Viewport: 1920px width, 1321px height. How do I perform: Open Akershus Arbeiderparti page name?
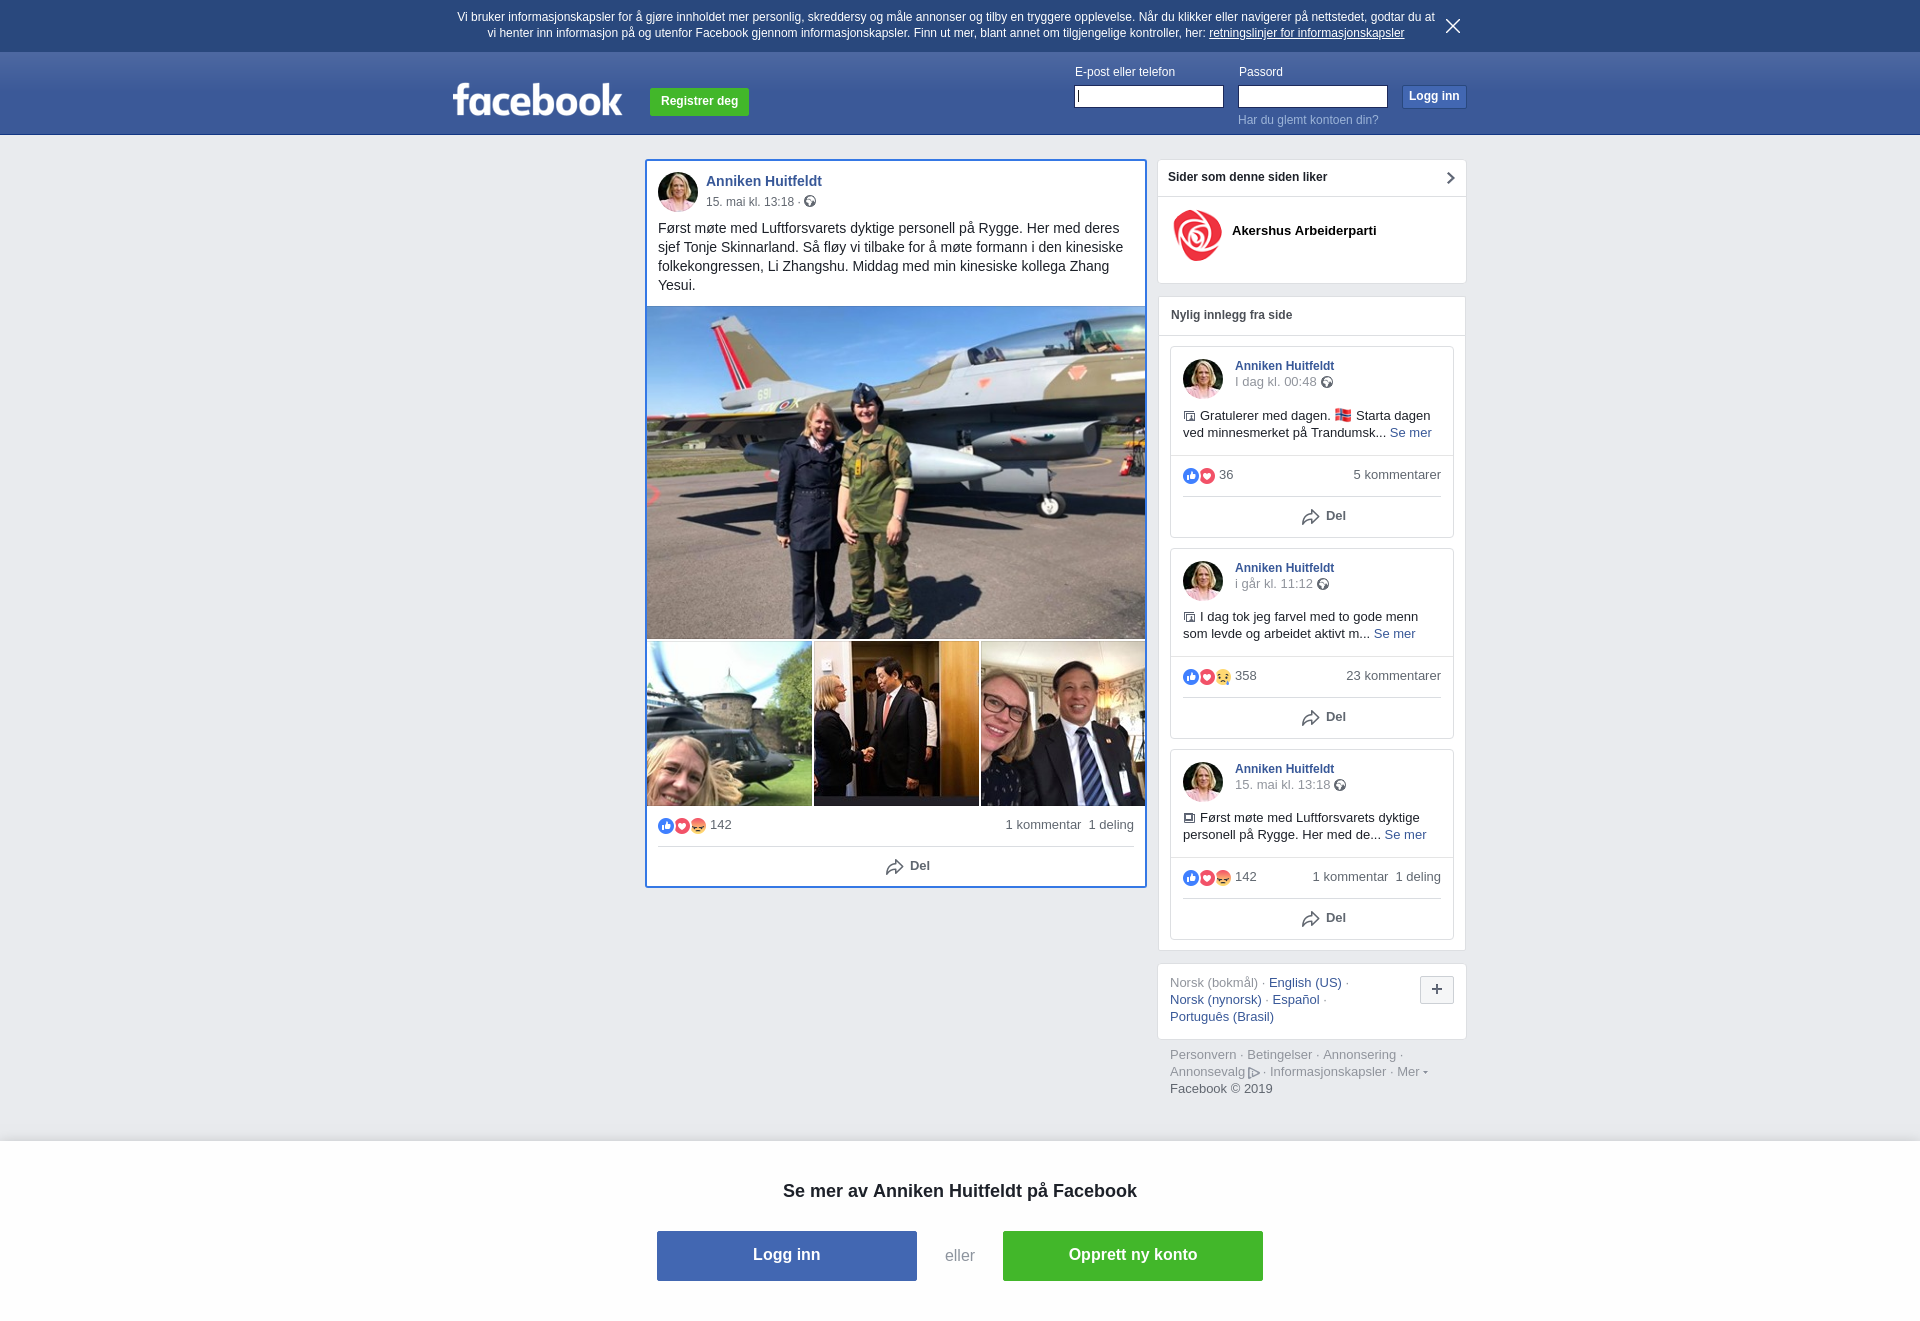click(x=1304, y=231)
